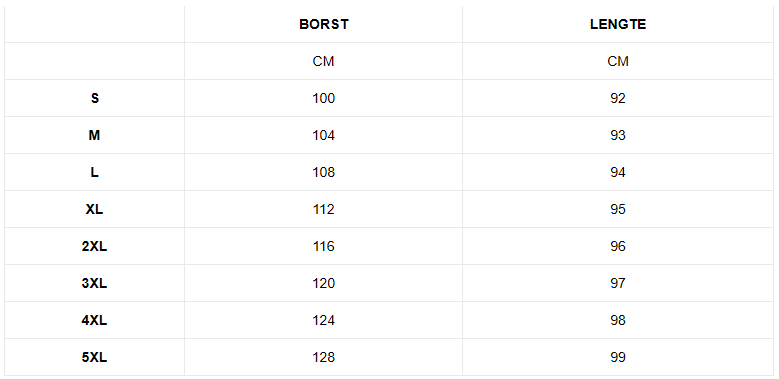This screenshot has width=779, height=379.
Task: Select the 4XL size row label
Action: tap(94, 320)
